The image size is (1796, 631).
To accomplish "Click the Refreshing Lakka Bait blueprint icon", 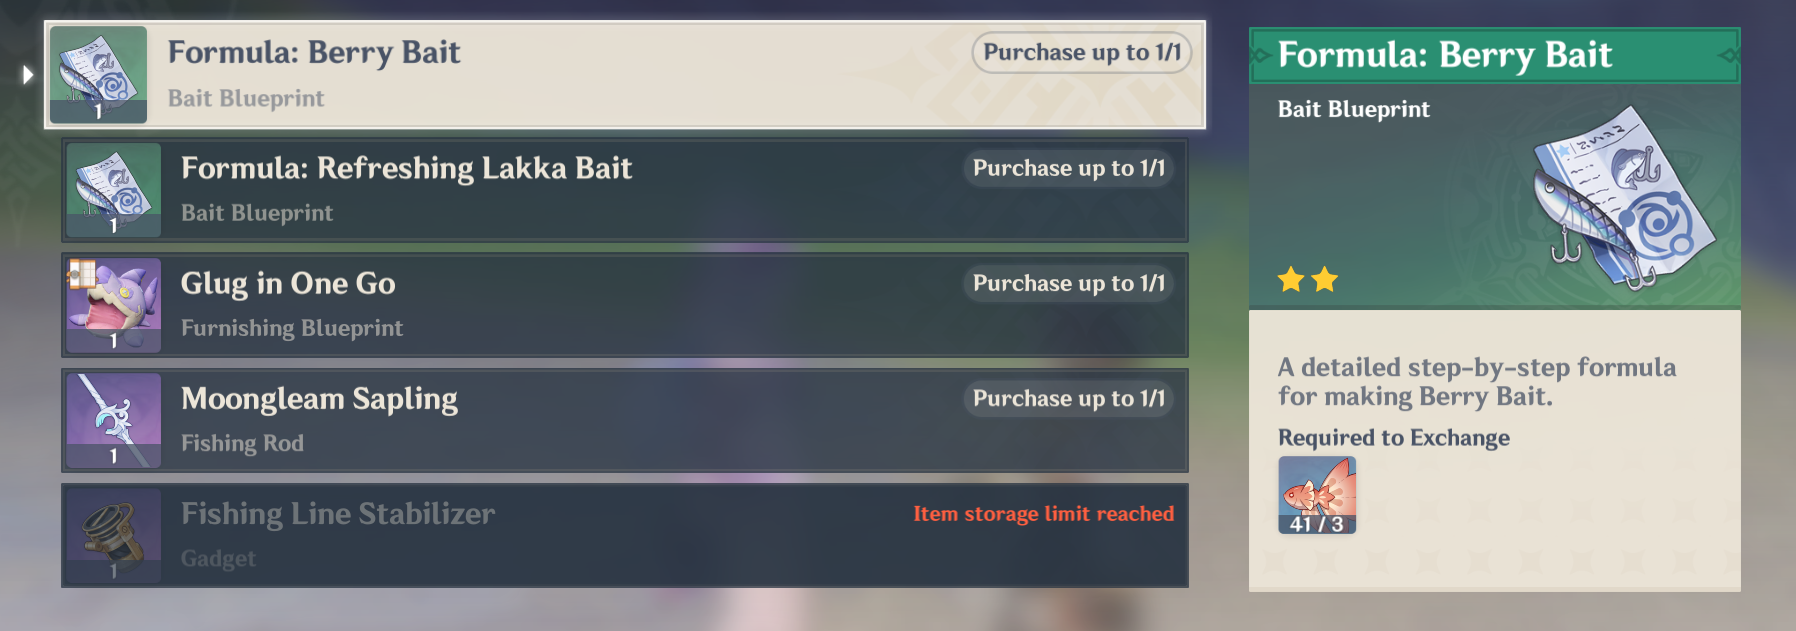I will click(x=113, y=190).
